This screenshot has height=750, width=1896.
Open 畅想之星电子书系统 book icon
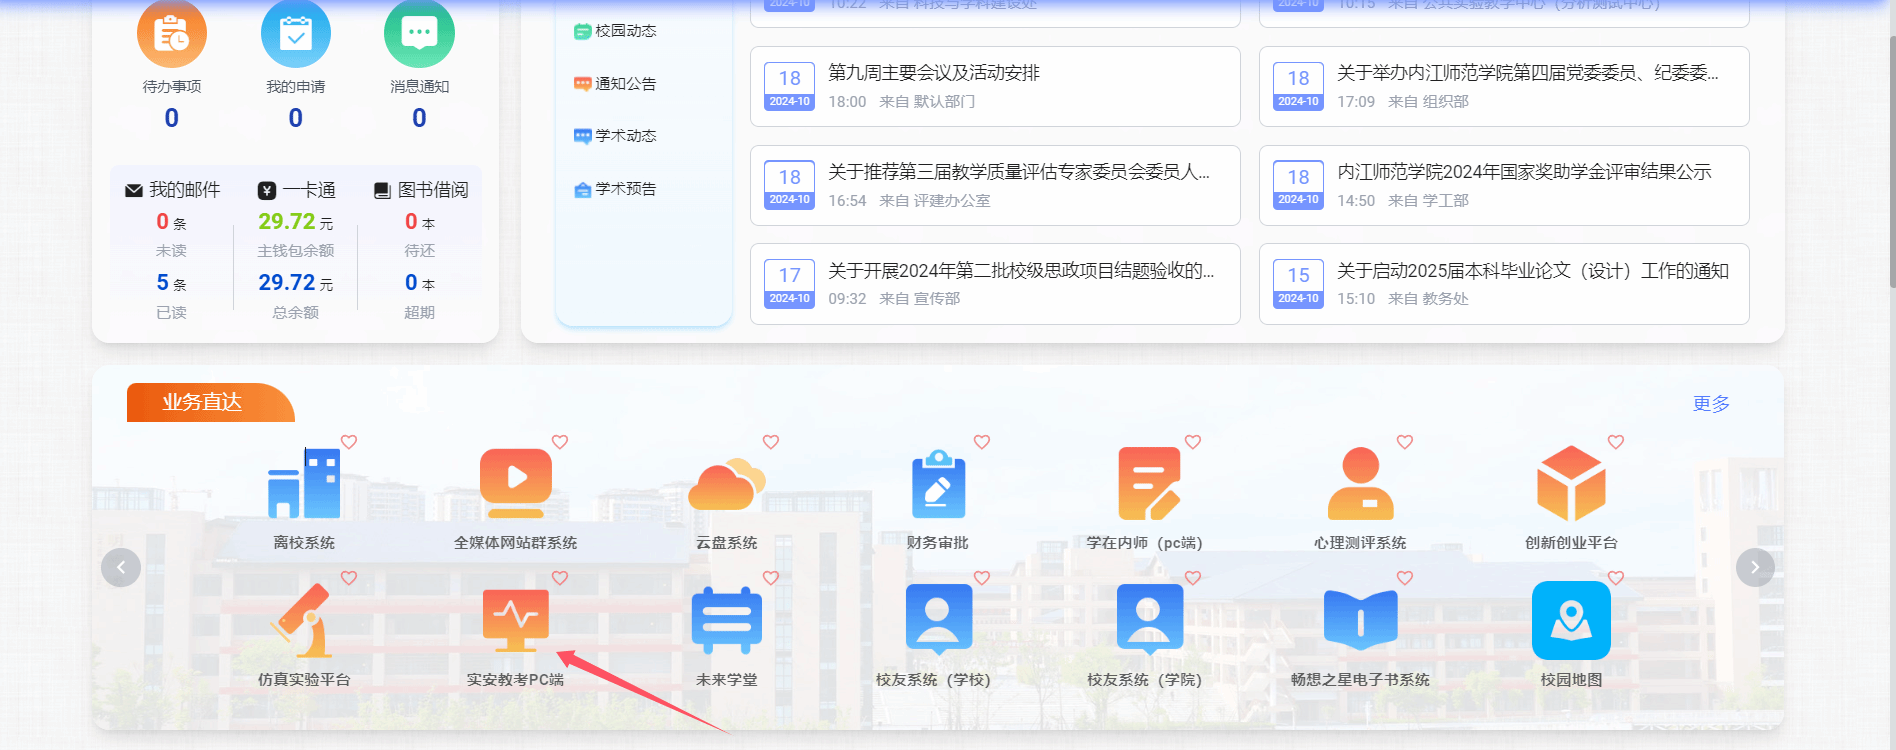tap(1360, 620)
